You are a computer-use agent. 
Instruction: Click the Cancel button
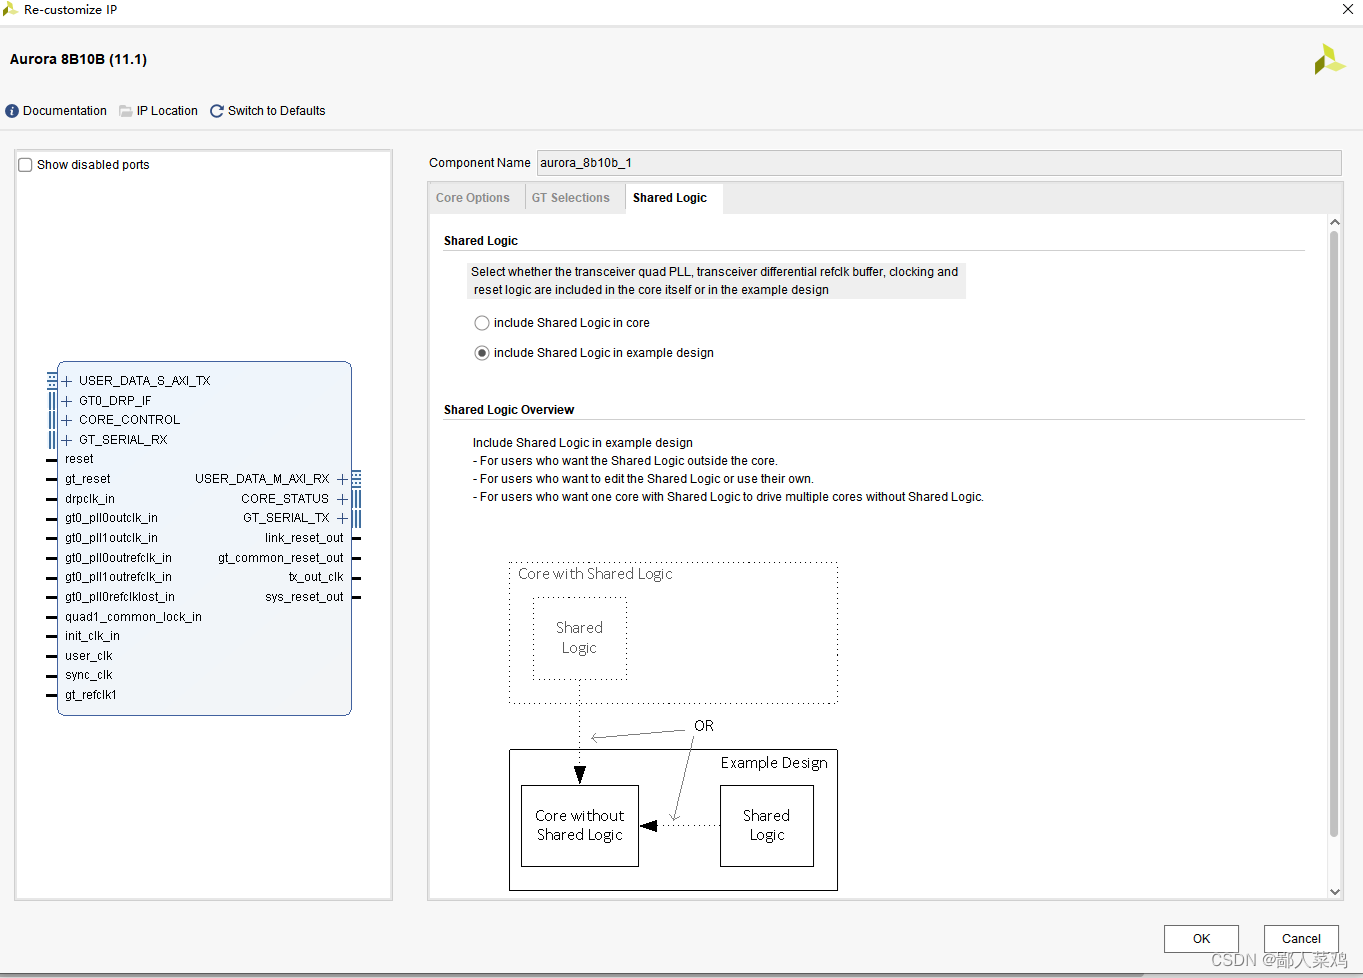(x=1300, y=938)
